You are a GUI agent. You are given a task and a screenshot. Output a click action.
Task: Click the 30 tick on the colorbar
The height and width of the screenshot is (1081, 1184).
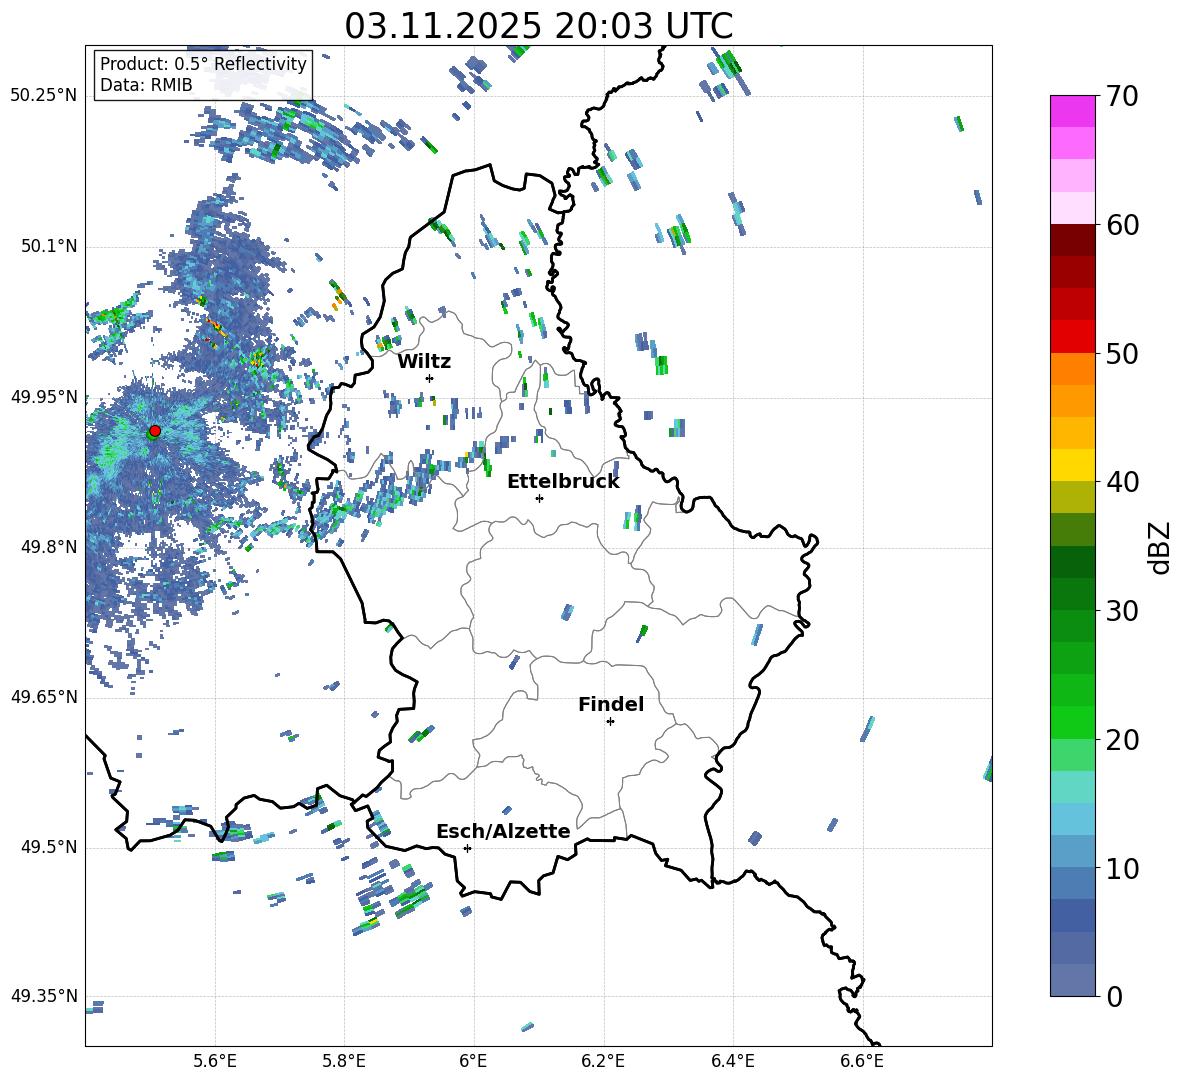tap(1122, 611)
